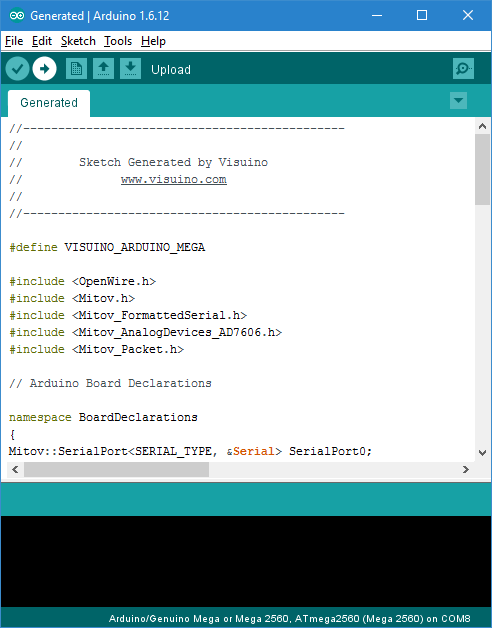Click the Mitov_FormattedSerial.h include line
Image resolution: width=492 pixels, height=628 pixels.
click(128, 315)
